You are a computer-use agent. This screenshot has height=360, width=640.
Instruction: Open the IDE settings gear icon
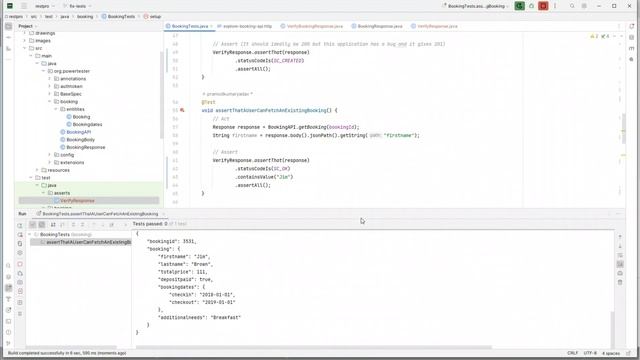(584, 6)
